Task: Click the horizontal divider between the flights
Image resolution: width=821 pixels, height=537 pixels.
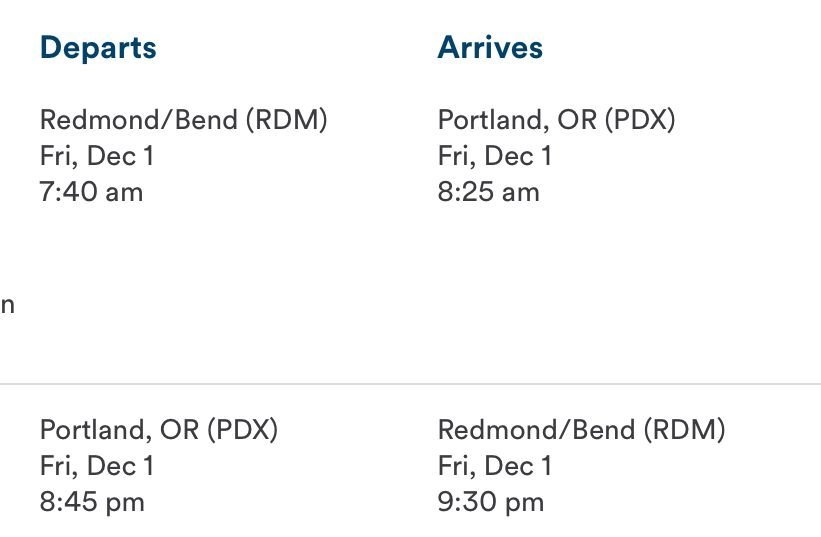Action: click(410, 384)
